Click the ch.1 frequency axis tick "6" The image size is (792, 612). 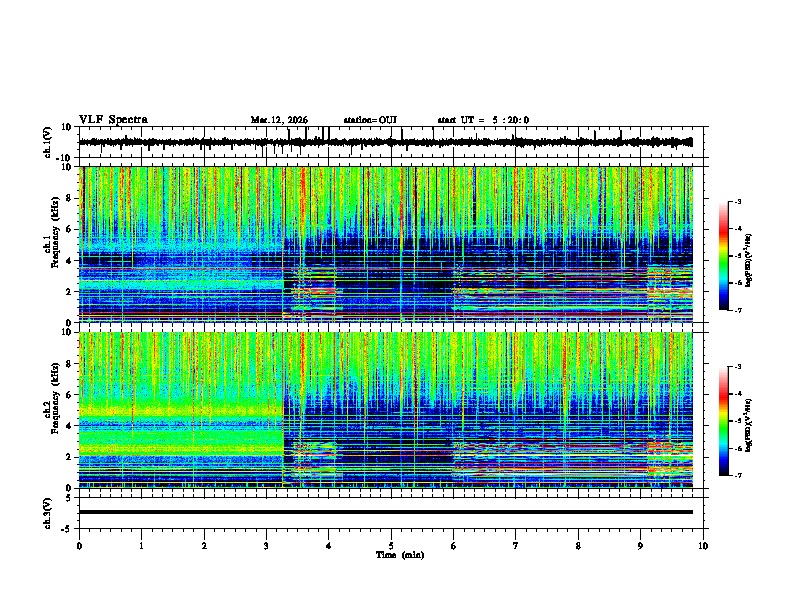(x=70, y=229)
